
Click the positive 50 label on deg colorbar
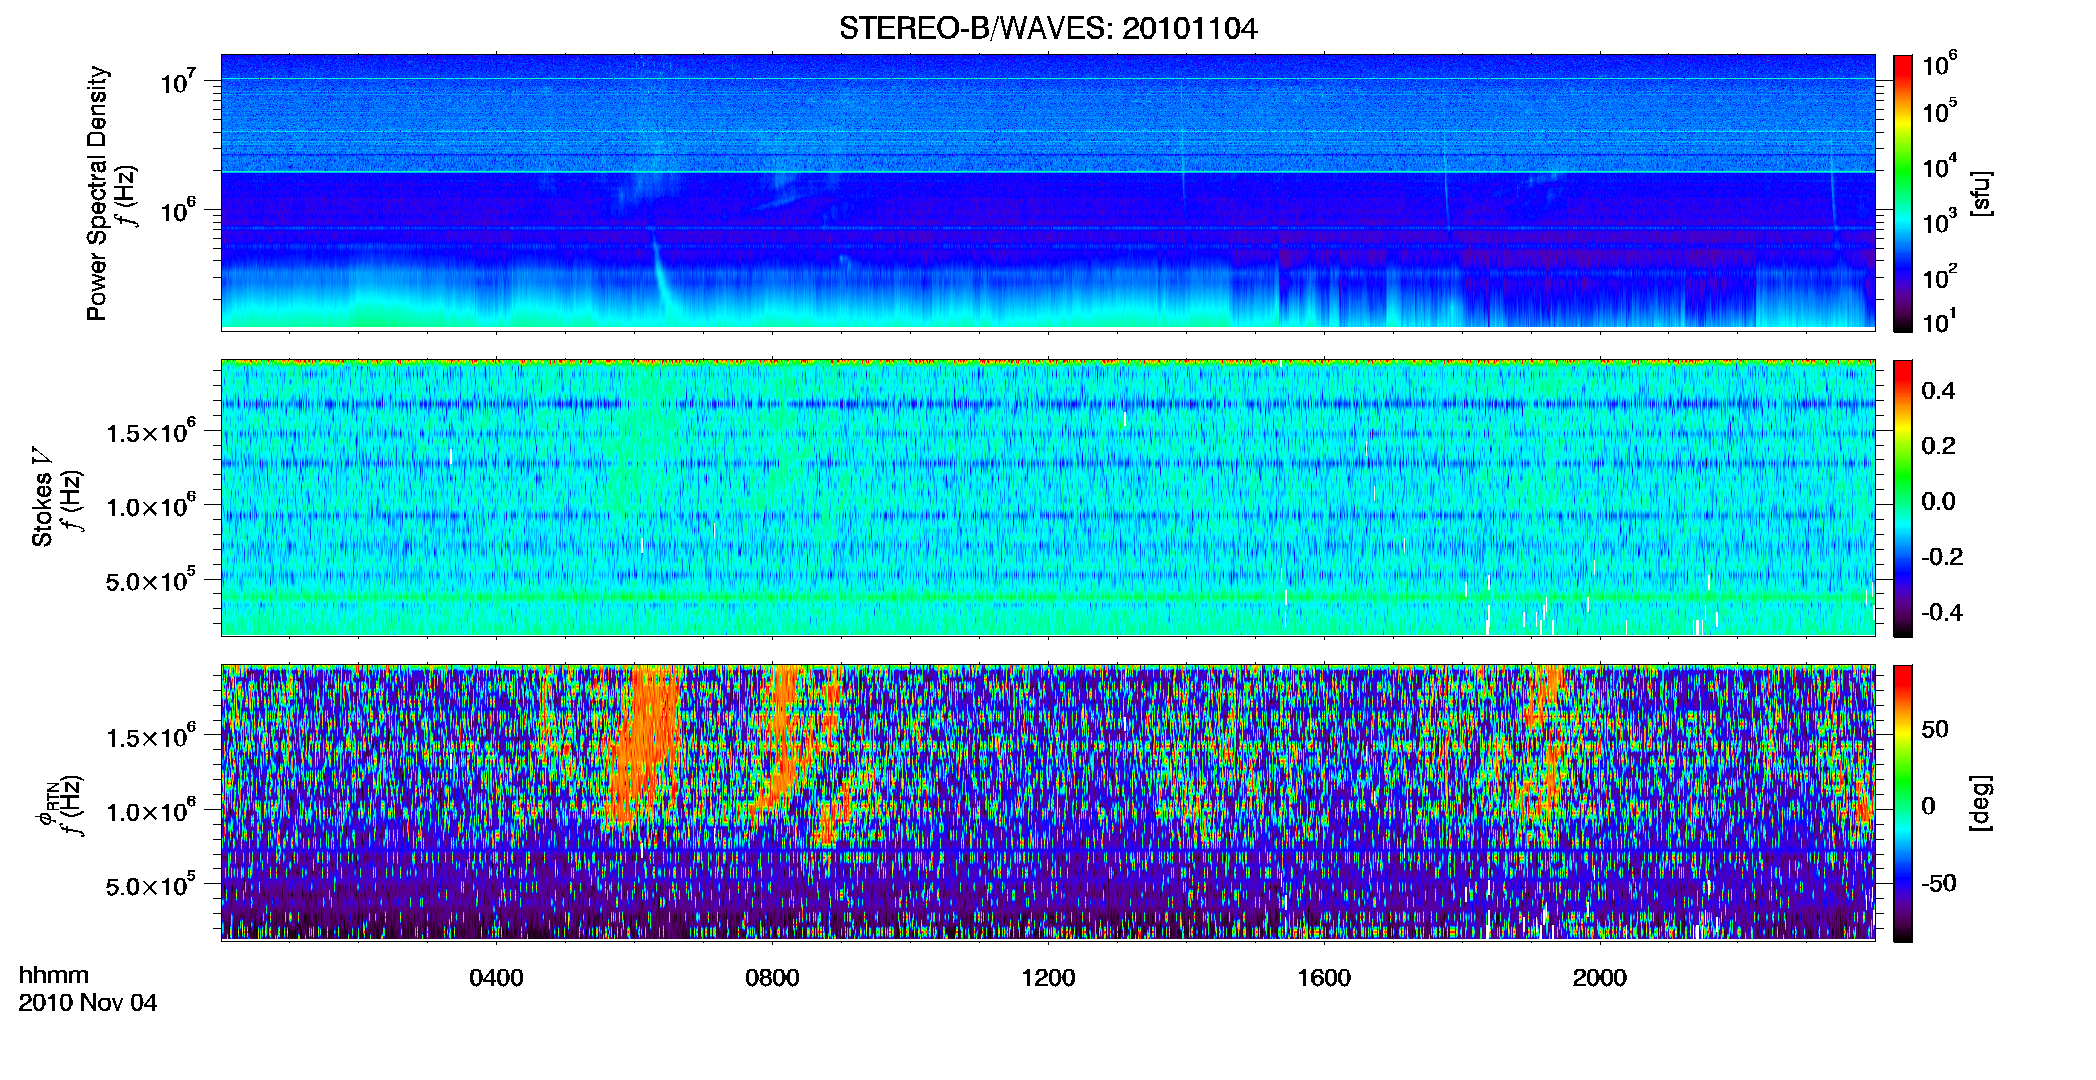point(1935,729)
